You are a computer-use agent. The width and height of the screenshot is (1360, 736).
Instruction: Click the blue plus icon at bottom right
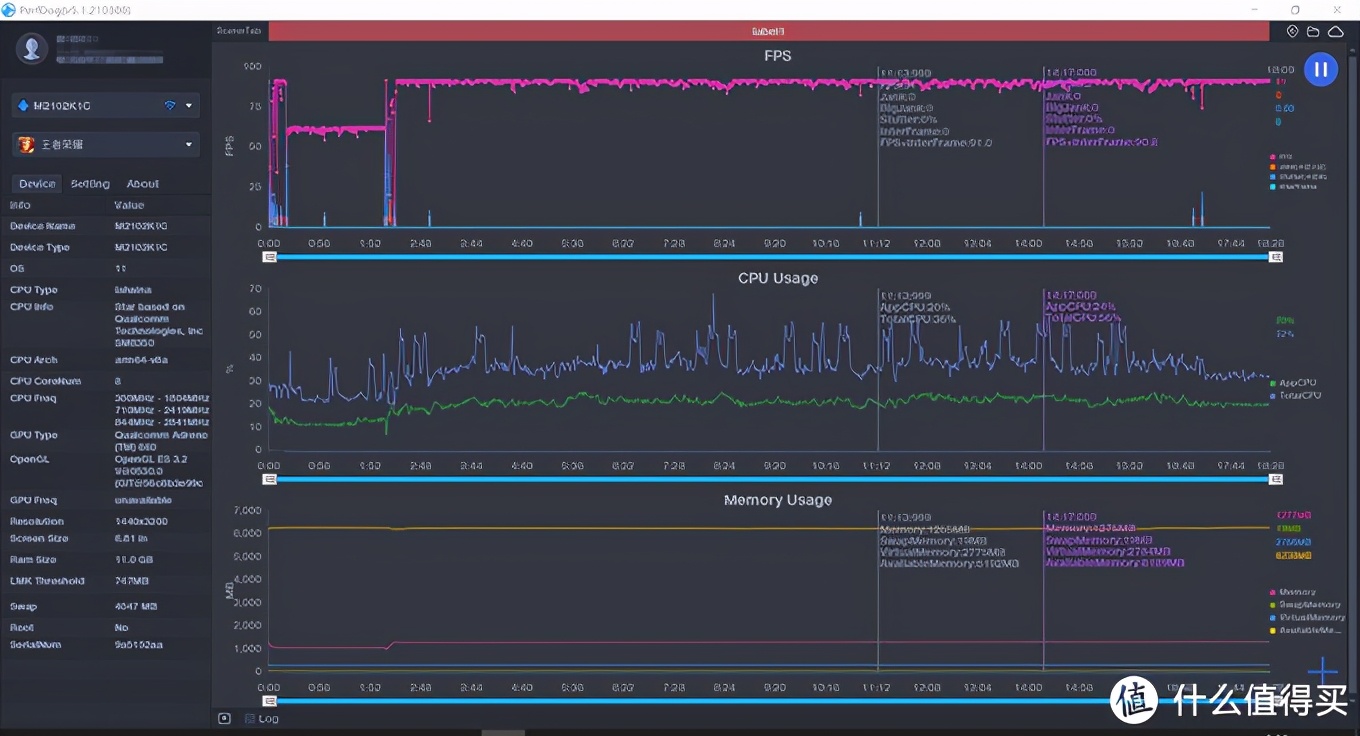point(1322,670)
